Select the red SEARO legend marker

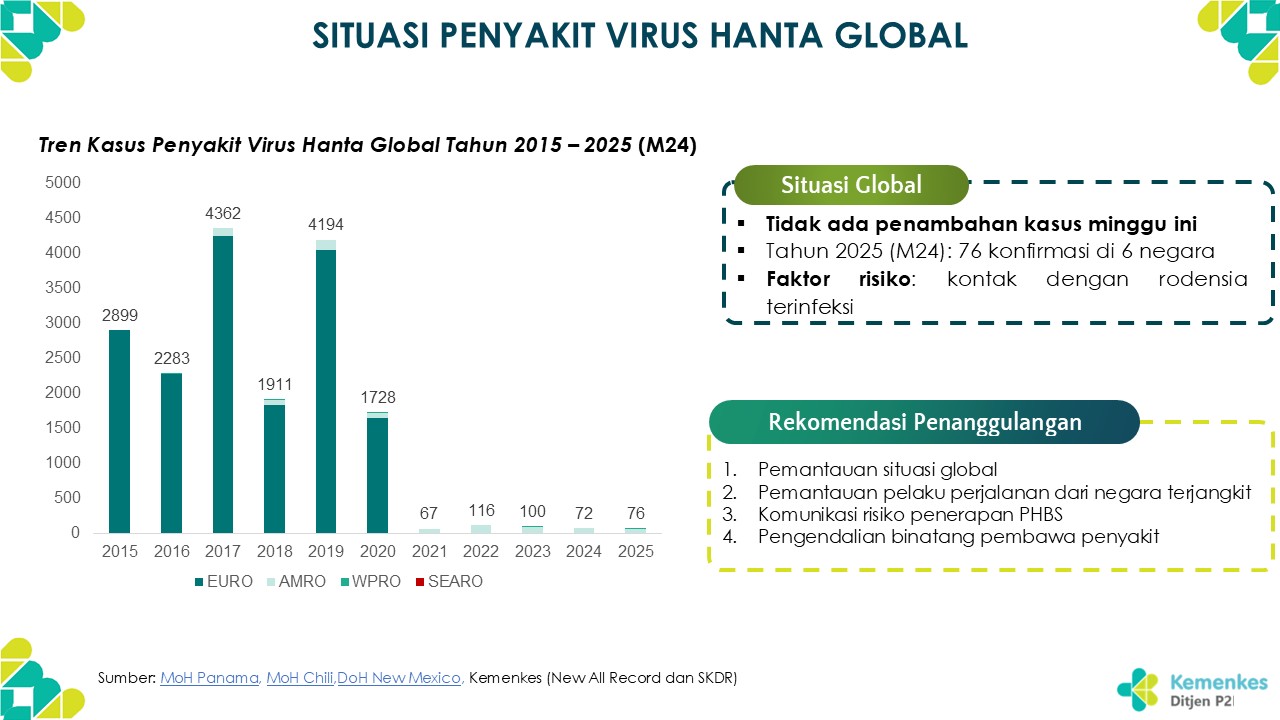[x=419, y=582]
